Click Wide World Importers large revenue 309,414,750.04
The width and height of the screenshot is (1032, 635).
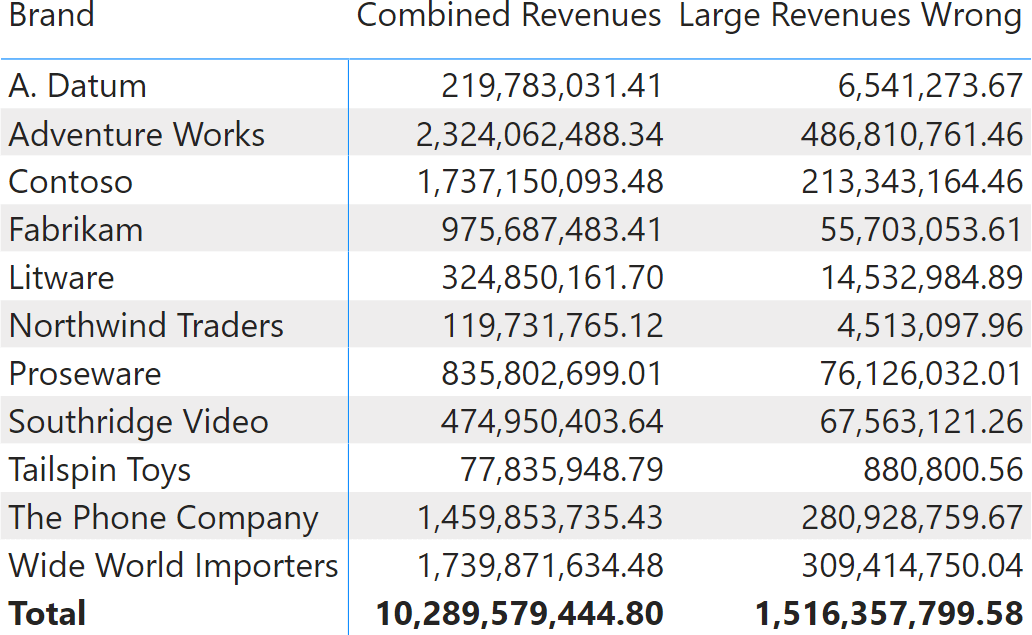[912, 566]
